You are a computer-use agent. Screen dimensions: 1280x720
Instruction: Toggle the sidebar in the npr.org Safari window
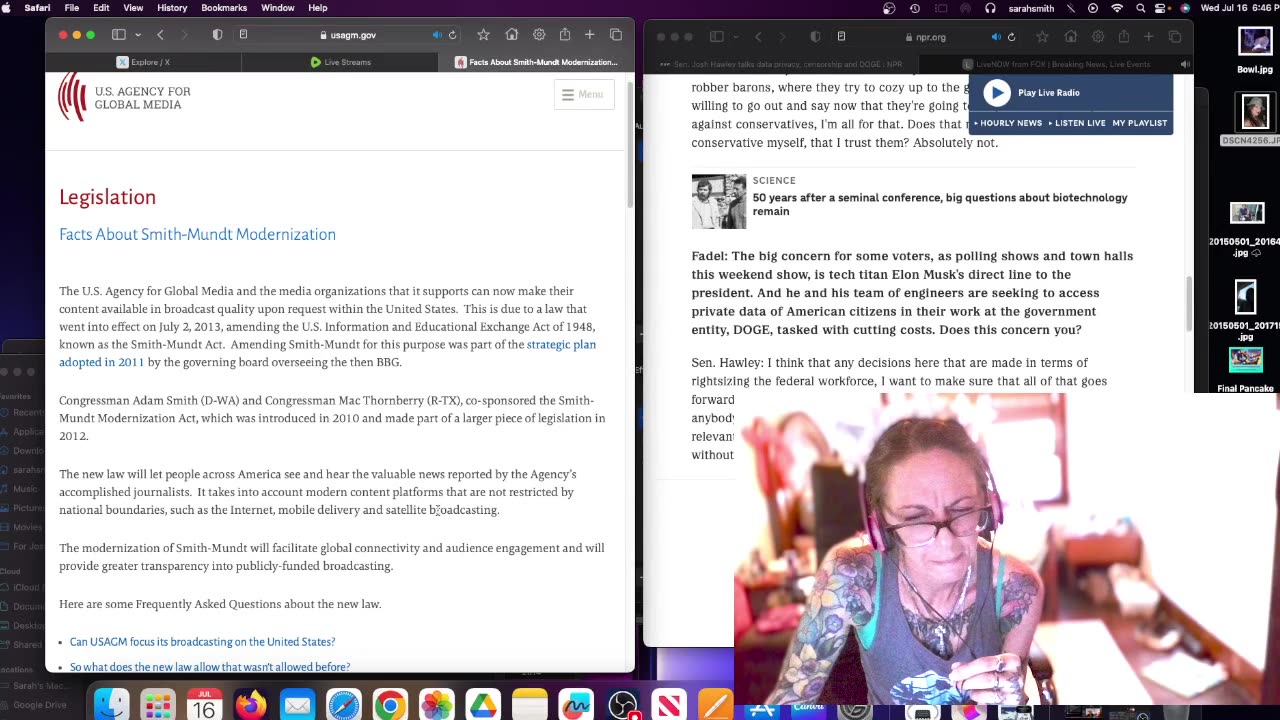[716, 37]
